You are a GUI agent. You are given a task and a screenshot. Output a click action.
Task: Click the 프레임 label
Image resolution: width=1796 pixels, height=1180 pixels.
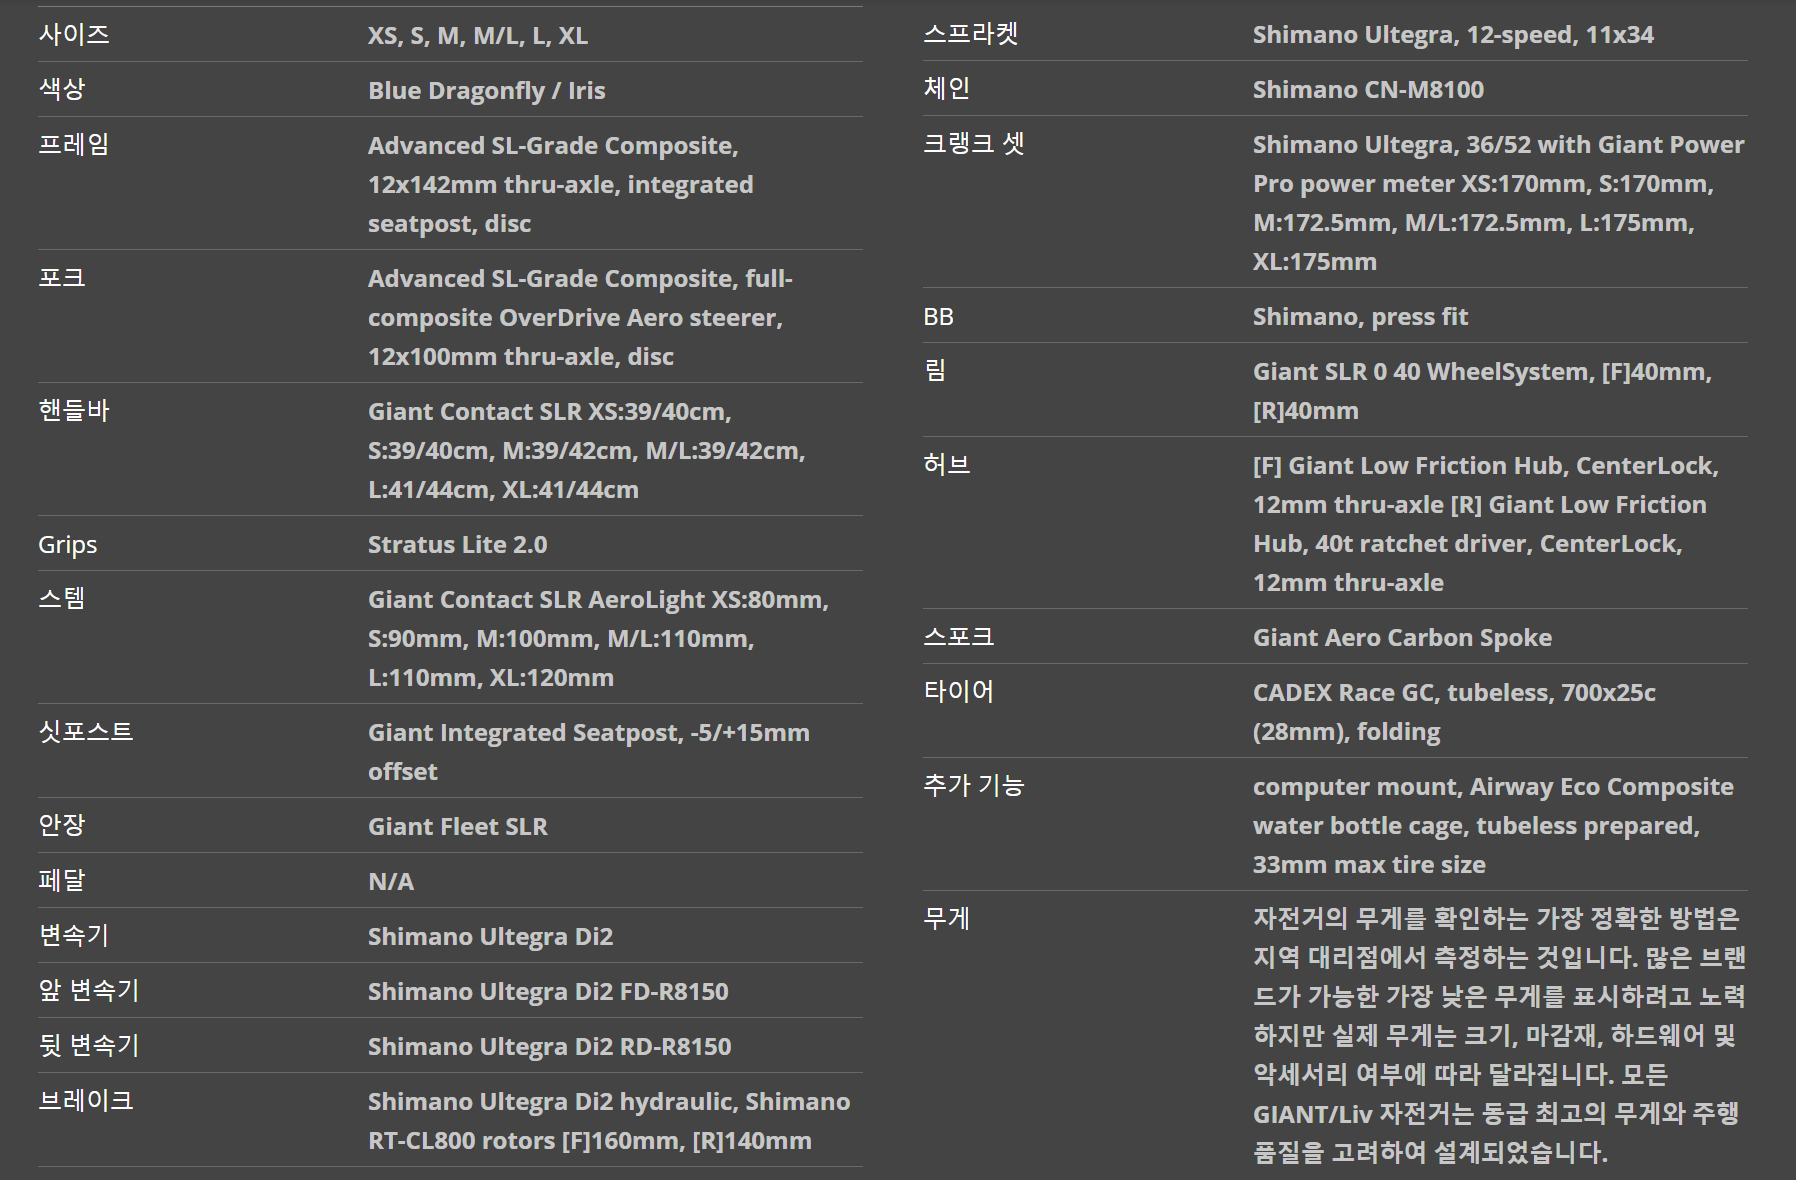[74, 145]
